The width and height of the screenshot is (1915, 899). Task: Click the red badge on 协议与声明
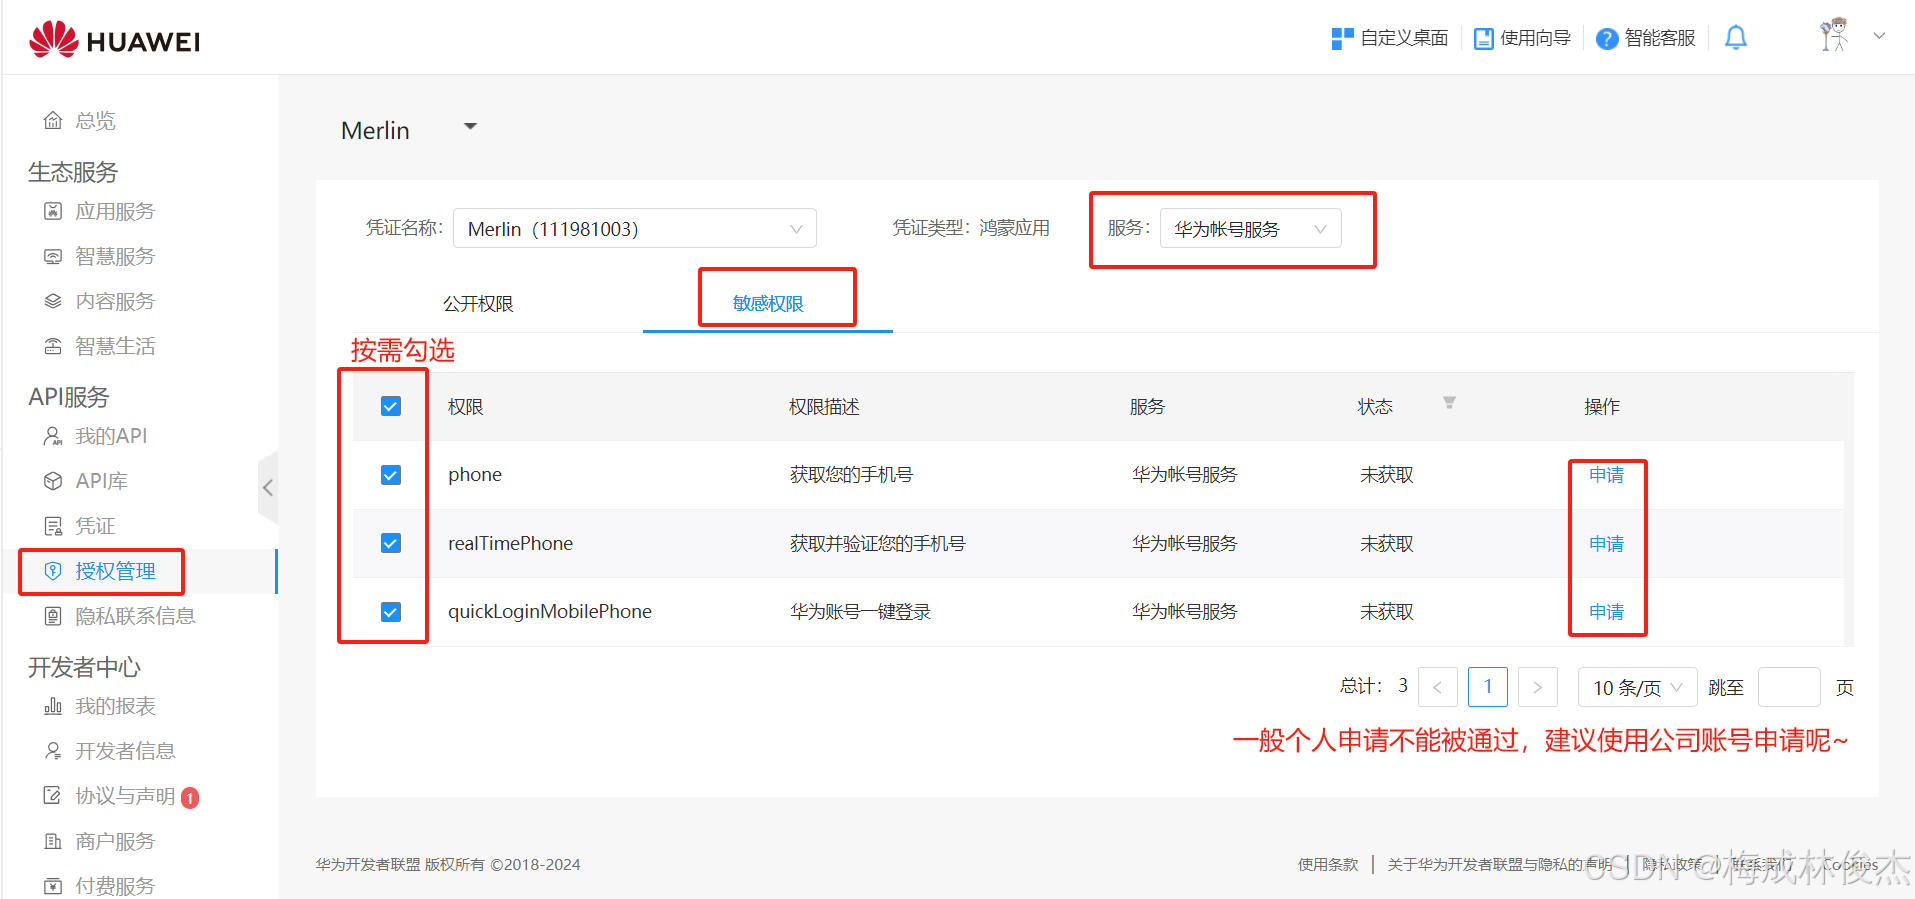[190, 798]
